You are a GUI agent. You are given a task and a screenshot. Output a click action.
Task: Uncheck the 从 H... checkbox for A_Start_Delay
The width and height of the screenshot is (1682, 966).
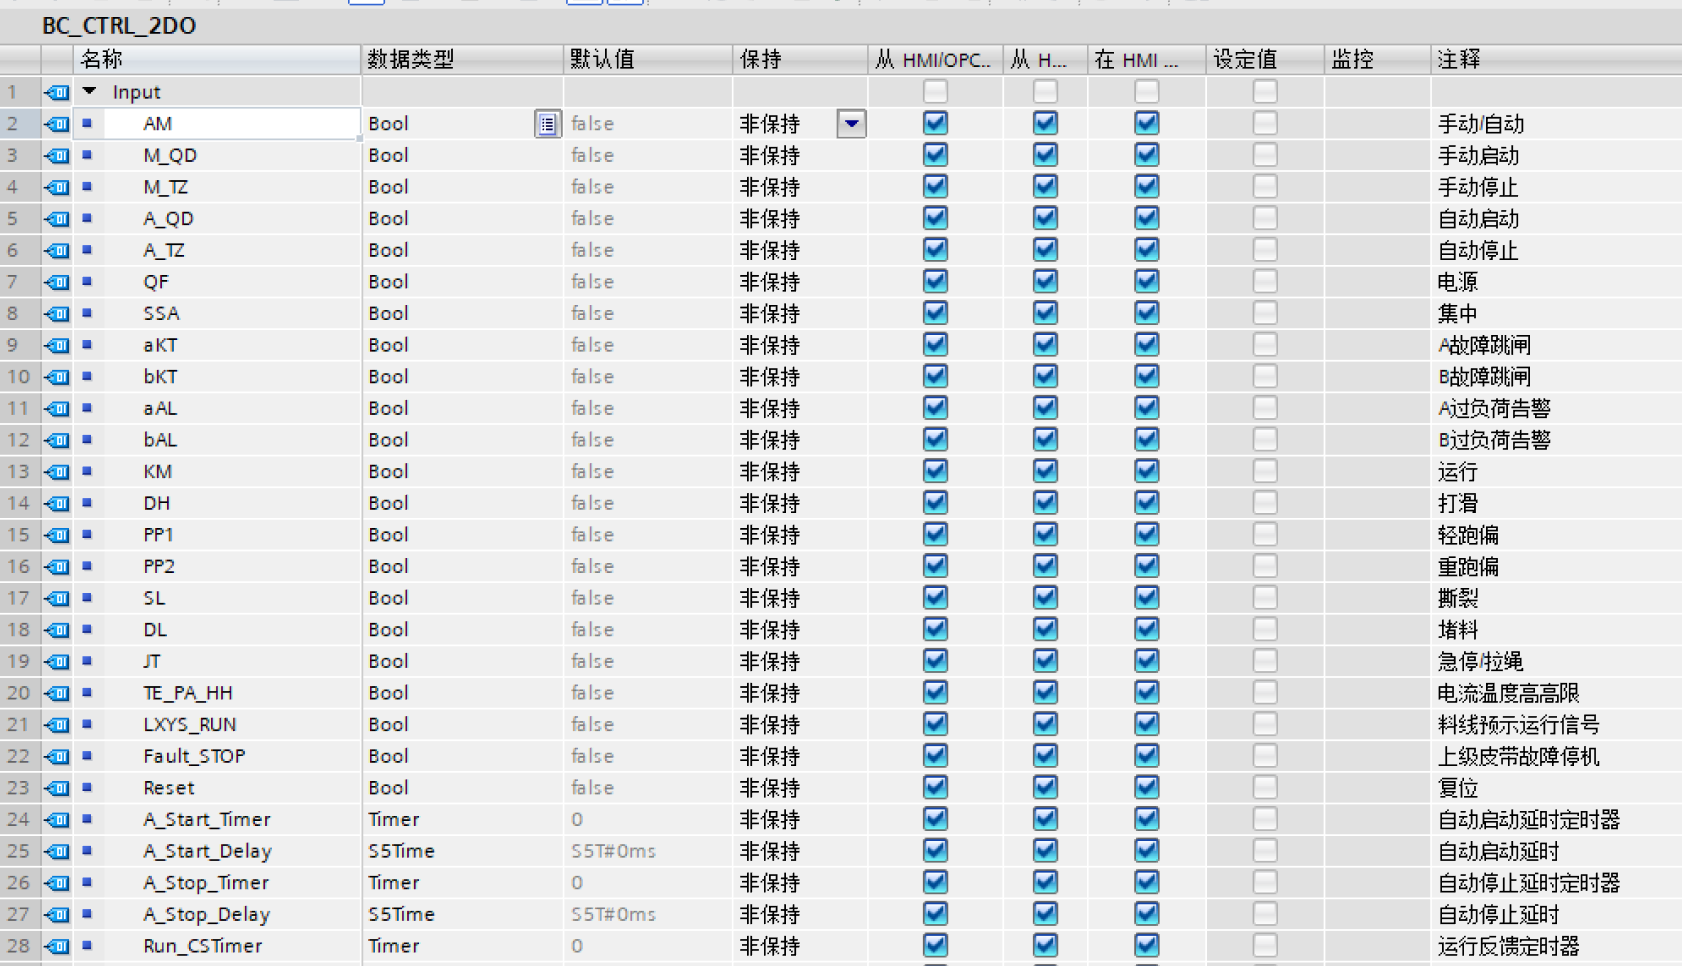(x=1045, y=851)
